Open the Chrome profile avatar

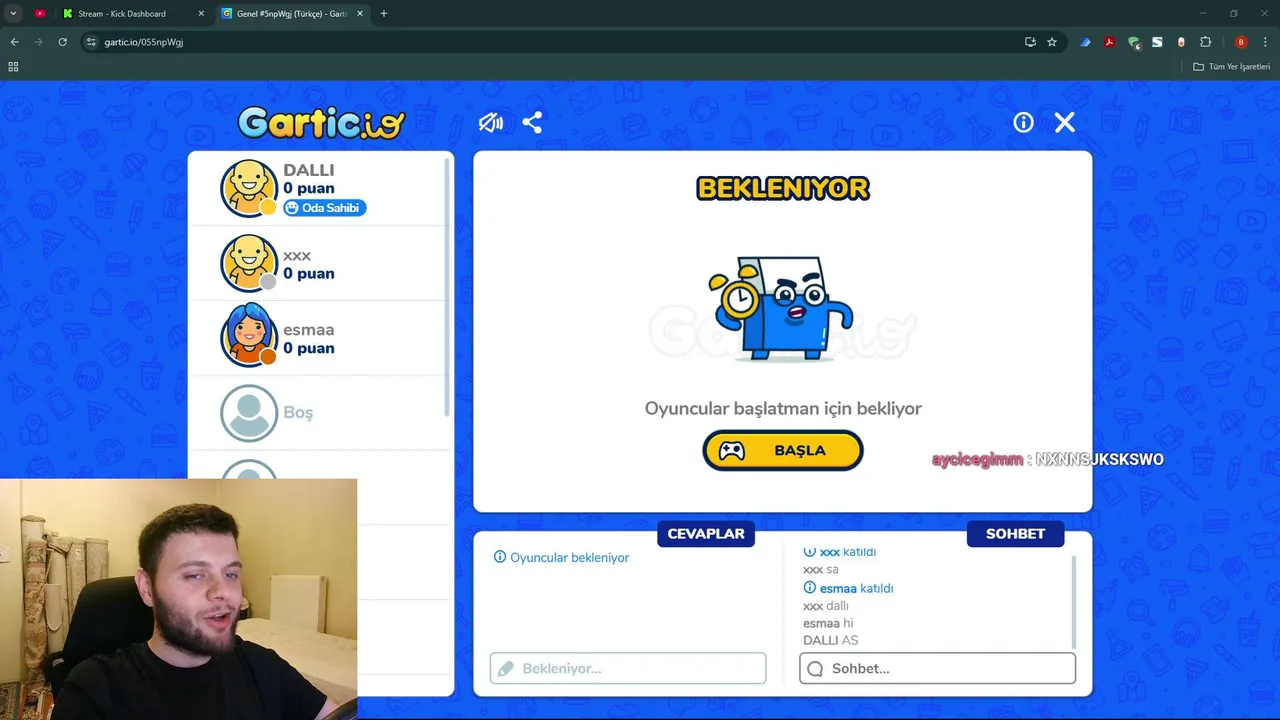1241,42
